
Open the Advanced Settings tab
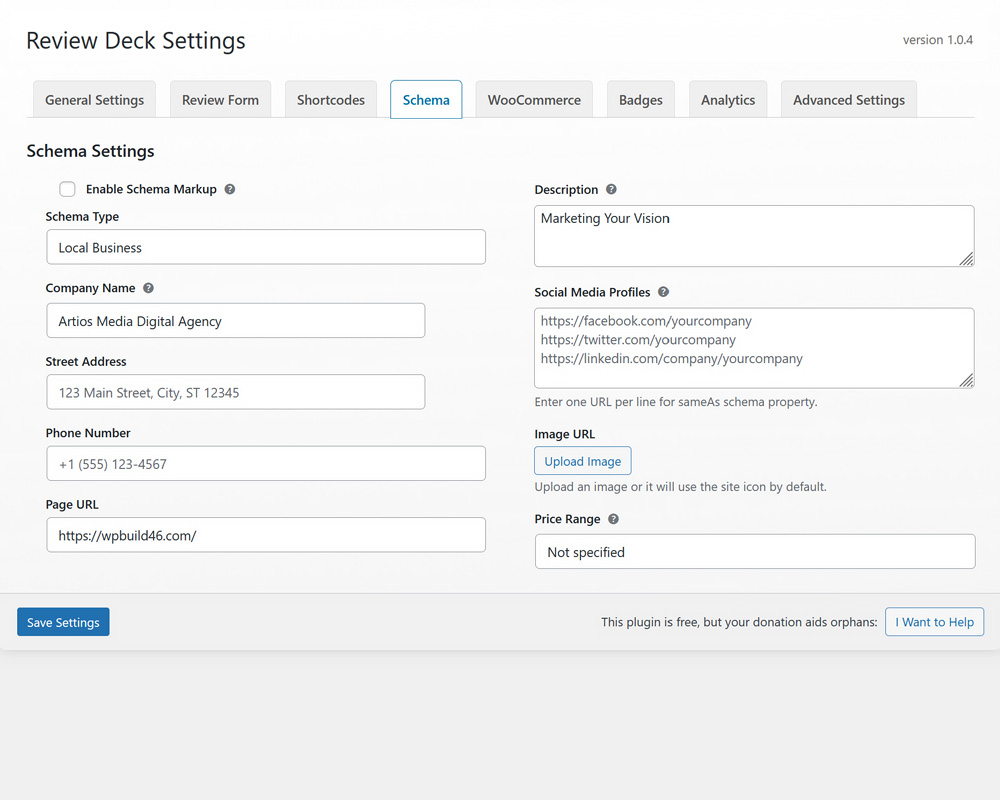pos(848,99)
